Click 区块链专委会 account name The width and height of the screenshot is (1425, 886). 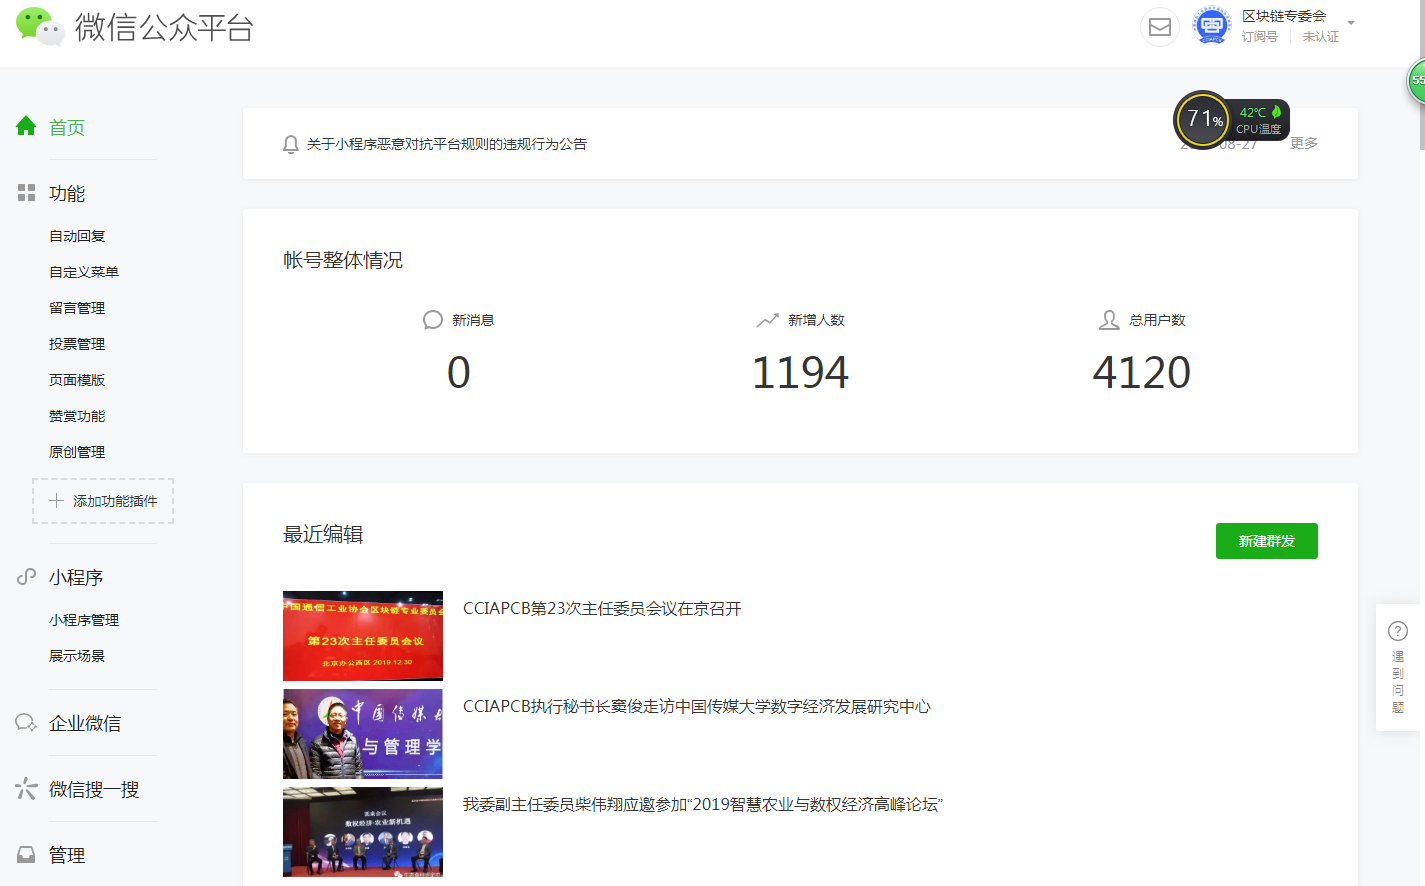point(1284,16)
